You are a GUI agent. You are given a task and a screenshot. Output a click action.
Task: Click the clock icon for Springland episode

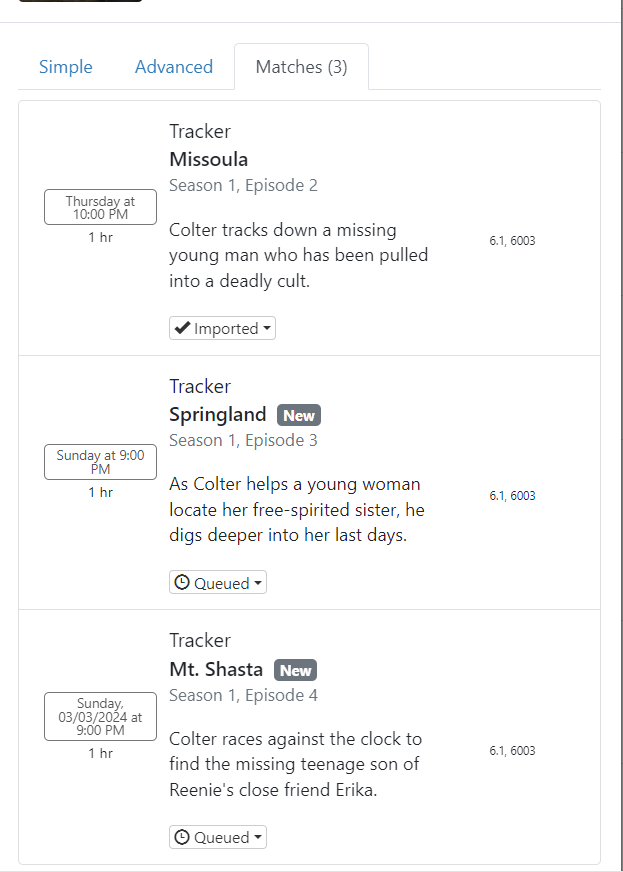click(182, 583)
